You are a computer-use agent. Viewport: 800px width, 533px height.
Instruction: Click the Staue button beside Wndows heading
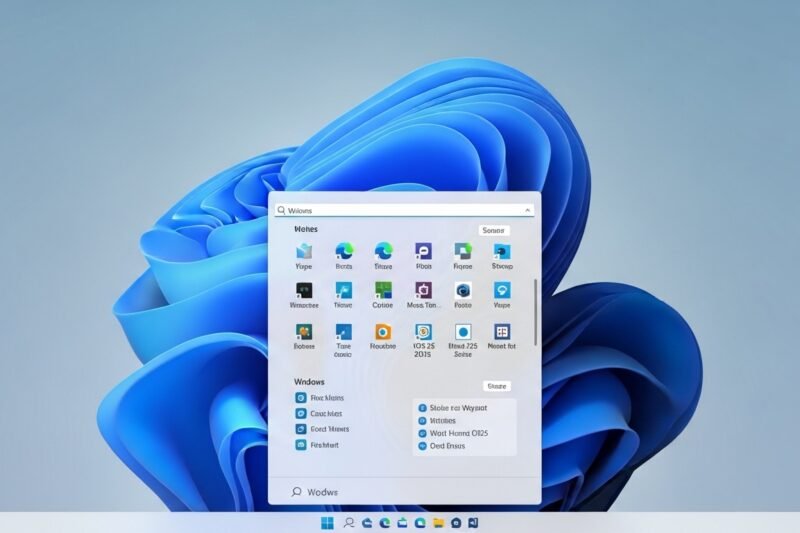[x=496, y=385]
